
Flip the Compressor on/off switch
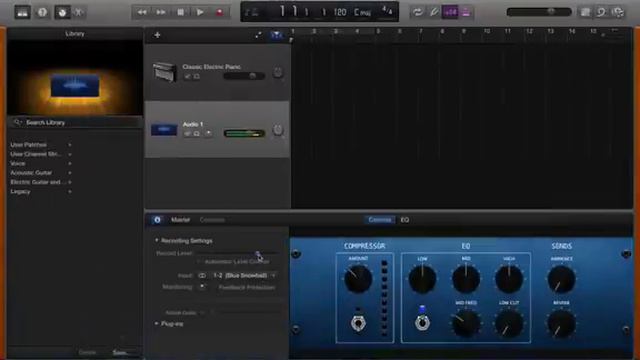[x=358, y=323]
